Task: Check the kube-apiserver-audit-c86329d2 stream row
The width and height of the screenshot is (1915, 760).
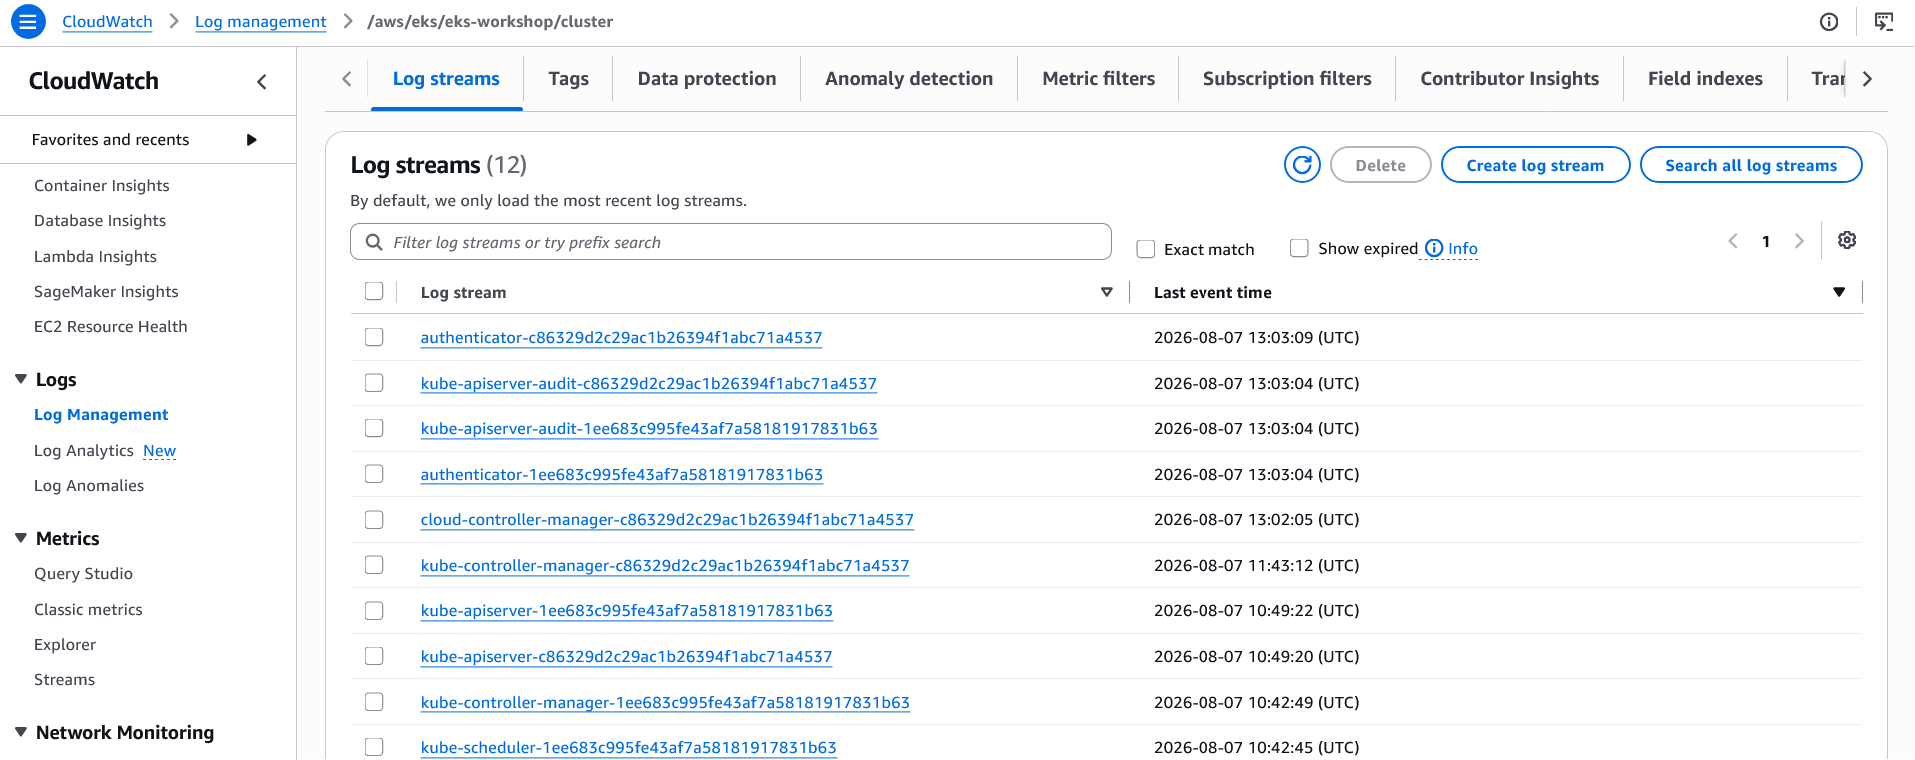Action: tap(374, 383)
